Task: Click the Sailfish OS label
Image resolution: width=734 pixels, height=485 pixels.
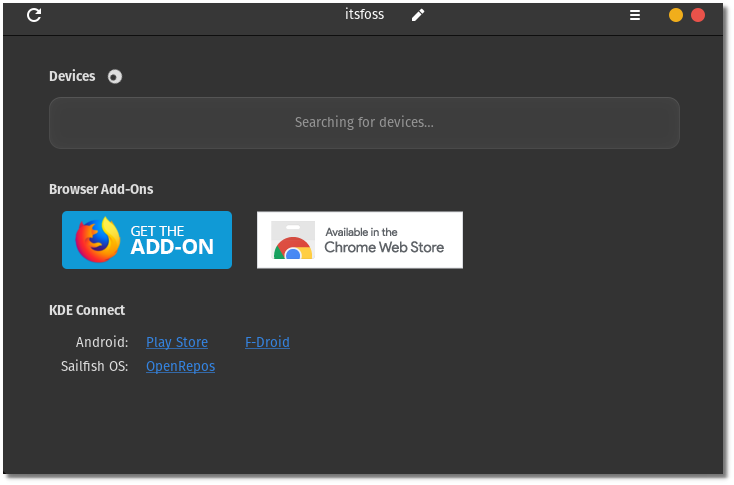Action: [95, 366]
